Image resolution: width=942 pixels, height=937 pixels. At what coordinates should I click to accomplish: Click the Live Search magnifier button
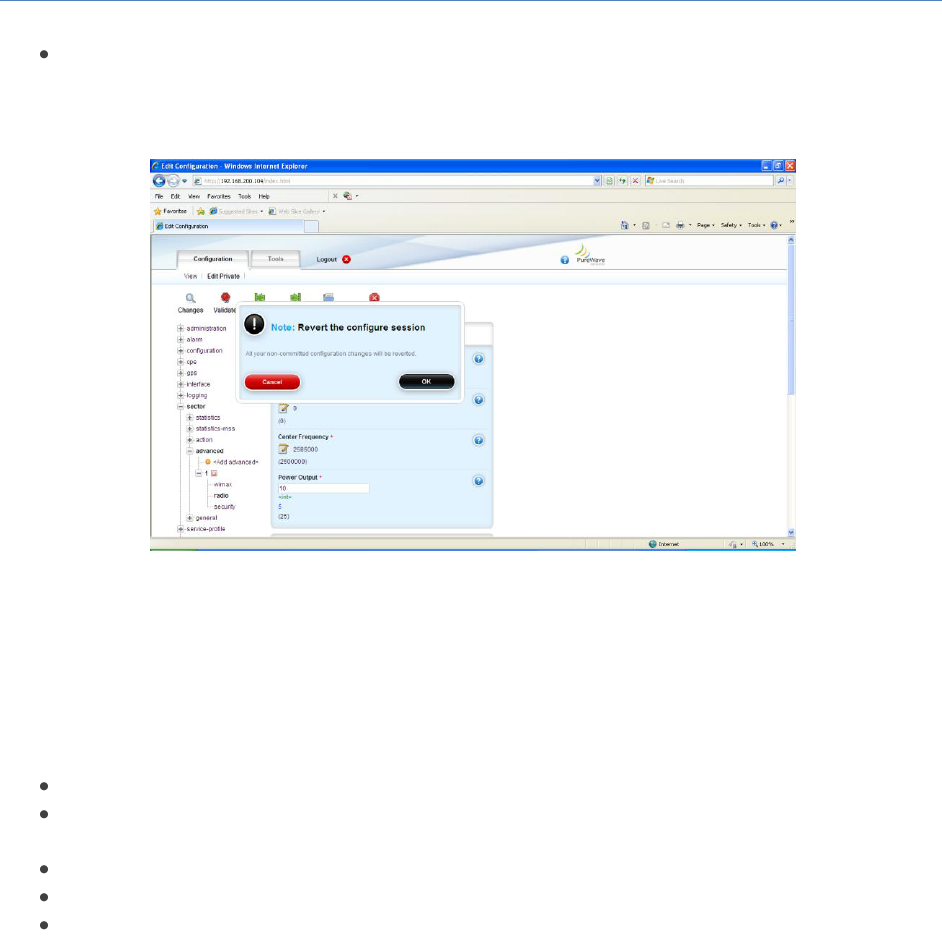tap(780, 181)
